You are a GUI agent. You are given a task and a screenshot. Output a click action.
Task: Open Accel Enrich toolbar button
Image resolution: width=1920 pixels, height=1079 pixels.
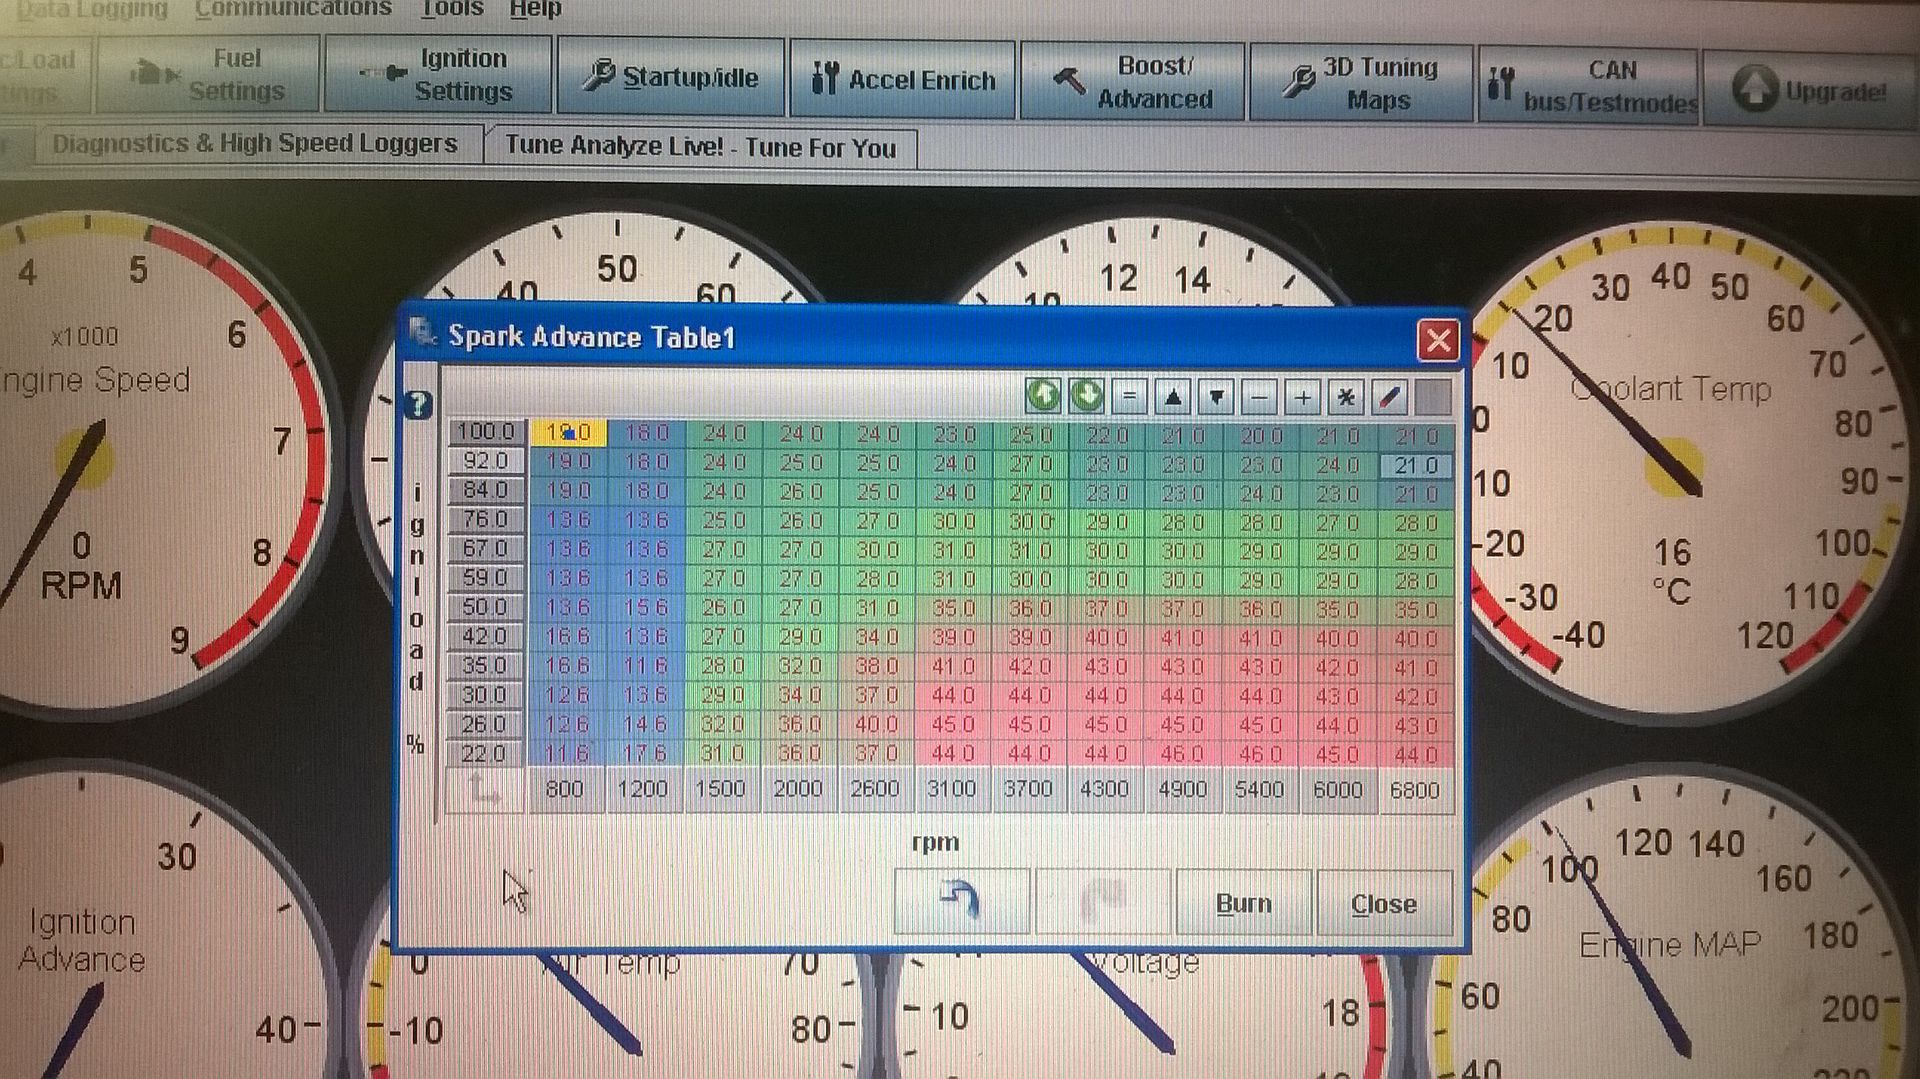pos(903,80)
